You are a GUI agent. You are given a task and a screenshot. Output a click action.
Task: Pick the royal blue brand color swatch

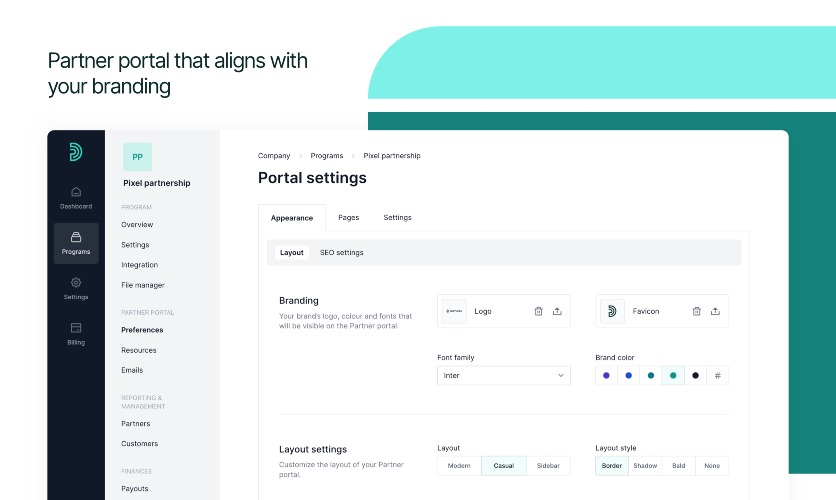[629, 375]
